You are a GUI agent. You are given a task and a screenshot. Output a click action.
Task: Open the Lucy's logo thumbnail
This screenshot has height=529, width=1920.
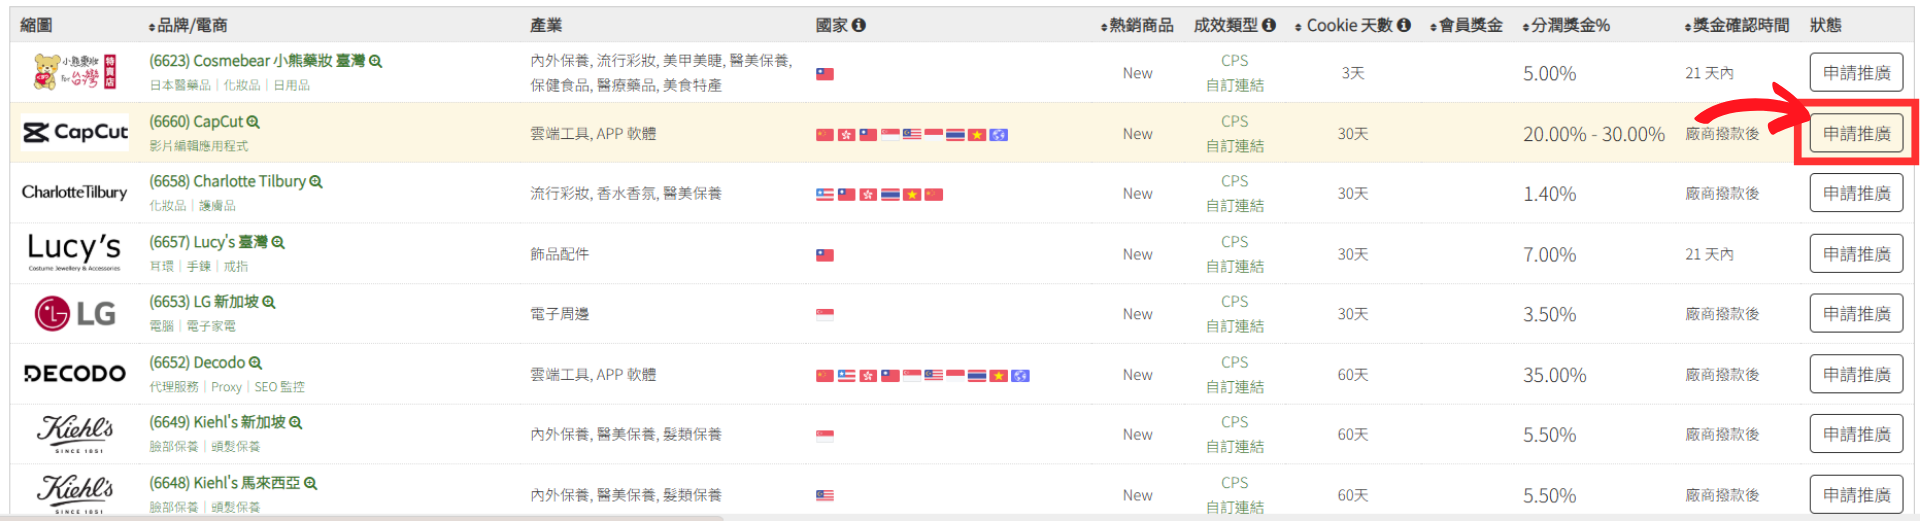[75, 252]
